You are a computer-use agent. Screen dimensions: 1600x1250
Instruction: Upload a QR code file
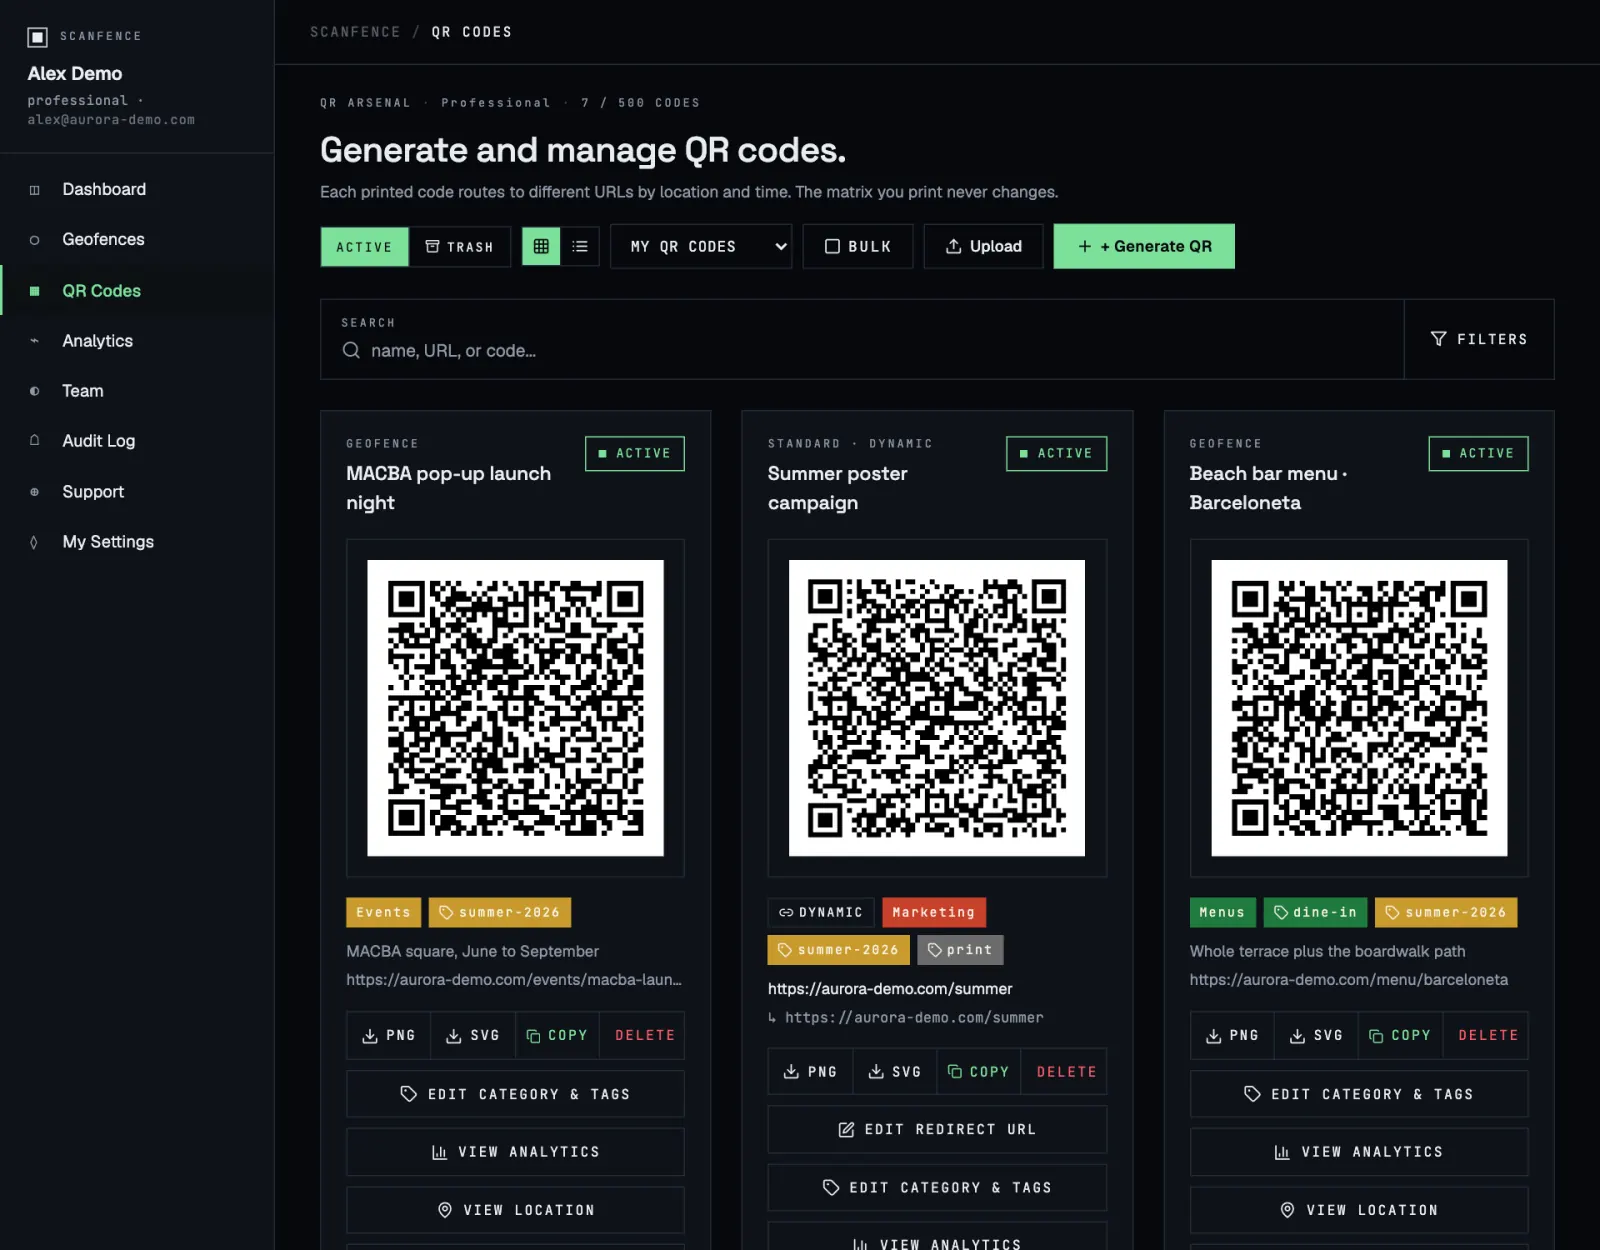(x=984, y=246)
